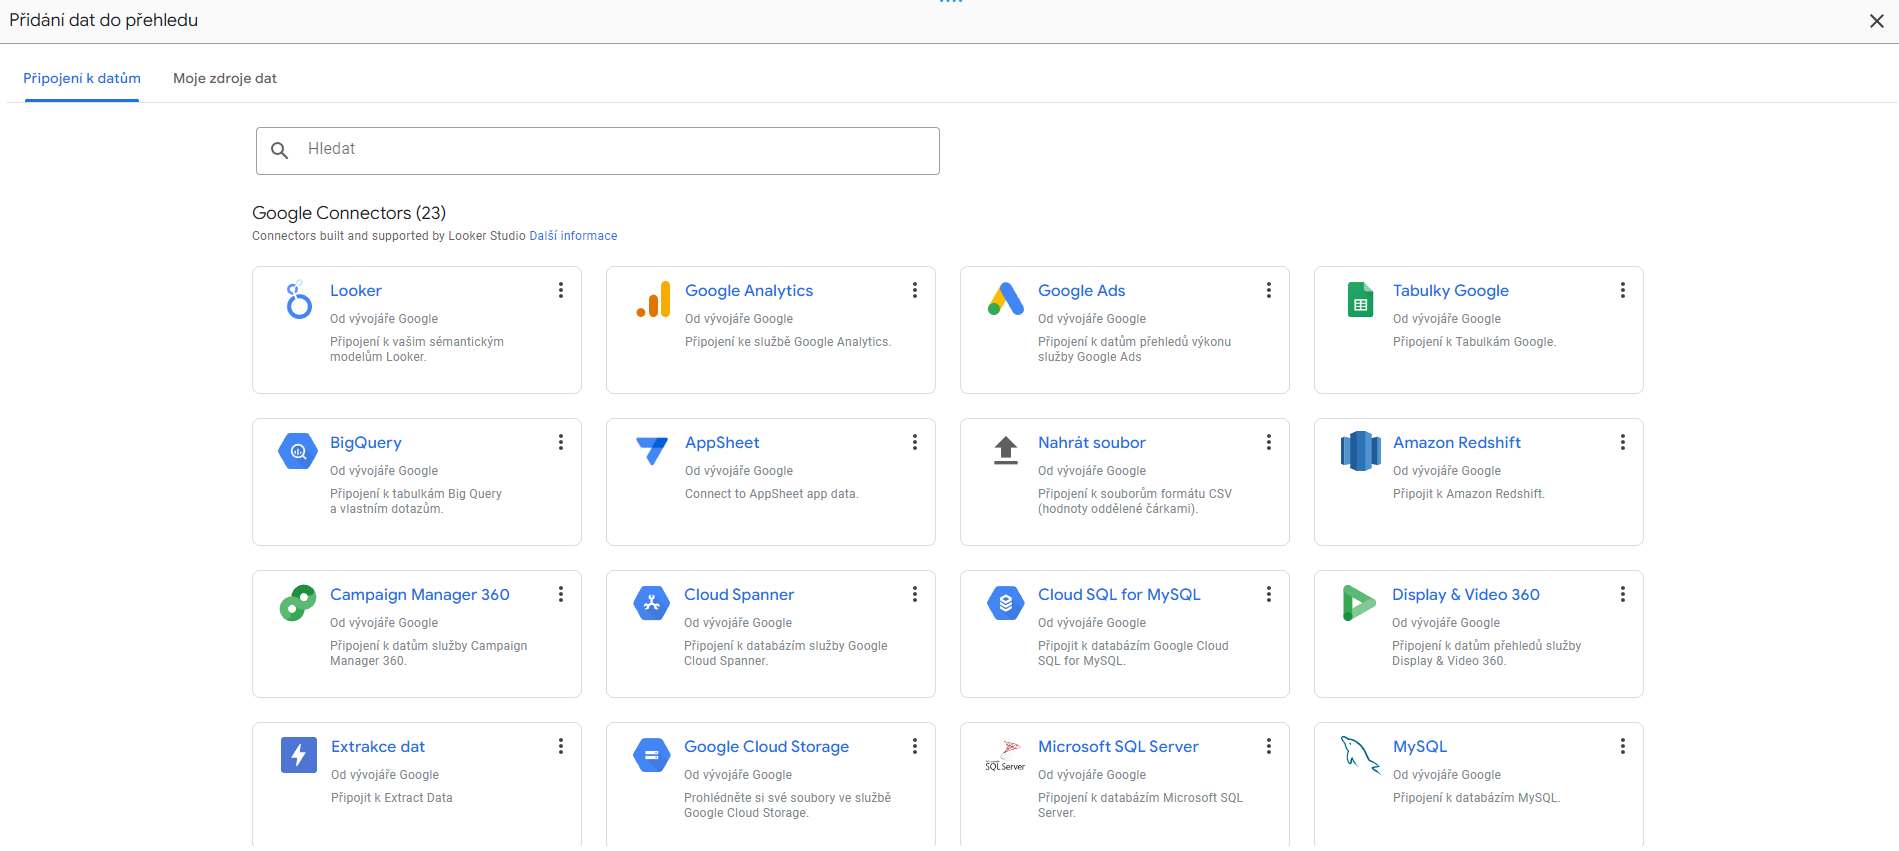Screen dimensions: 1899x851
Task: Click the Looker connector icon
Action: coord(298,299)
